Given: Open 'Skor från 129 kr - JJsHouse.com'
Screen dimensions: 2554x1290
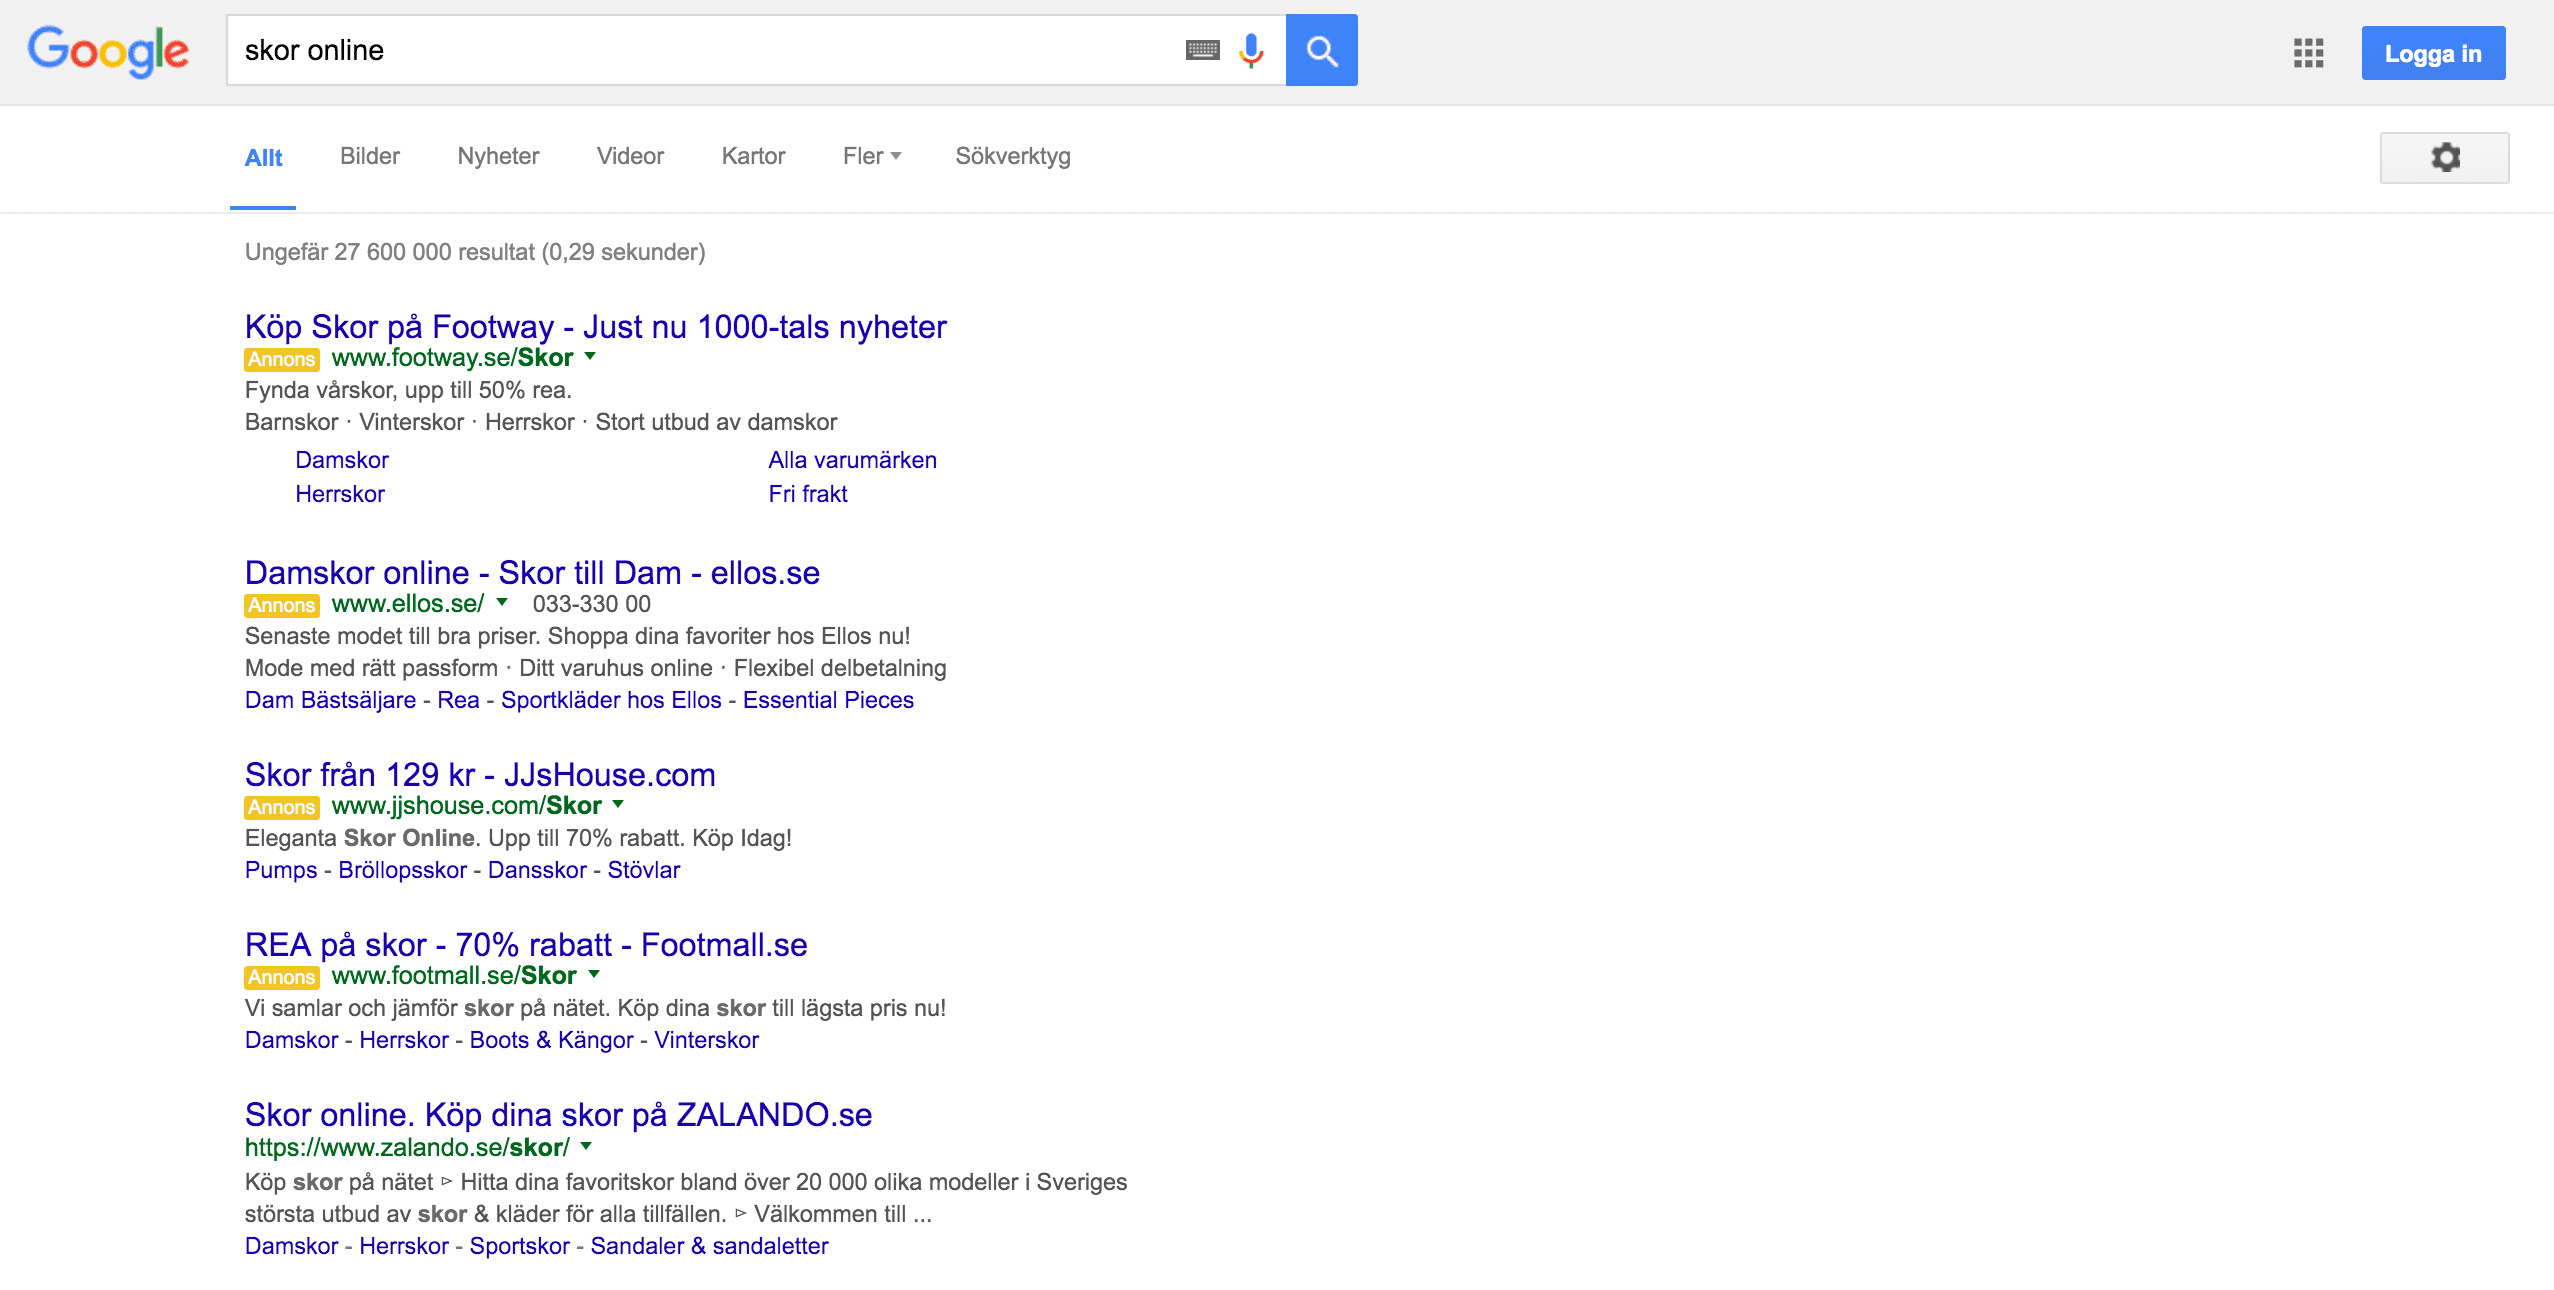Looking at the screenshot, I should [x=480, y=775].
